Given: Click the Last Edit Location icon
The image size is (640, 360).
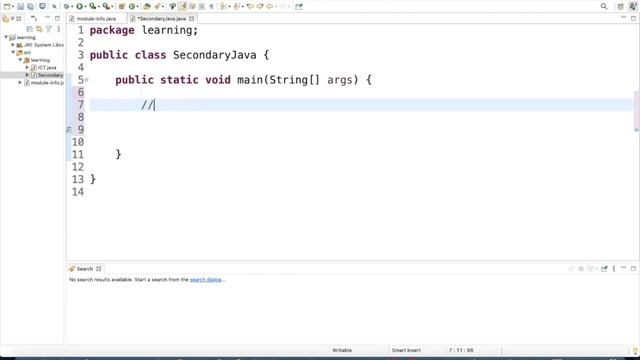Looking at the screenshot, I should [x=250, y=7].
